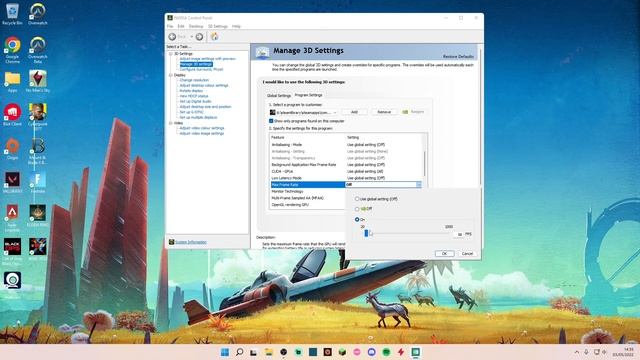Image resolution: width=640 pixels, height=360 pixels.
Task: Open System Information link
Action: pyautogui.click(x=191, y=242)
